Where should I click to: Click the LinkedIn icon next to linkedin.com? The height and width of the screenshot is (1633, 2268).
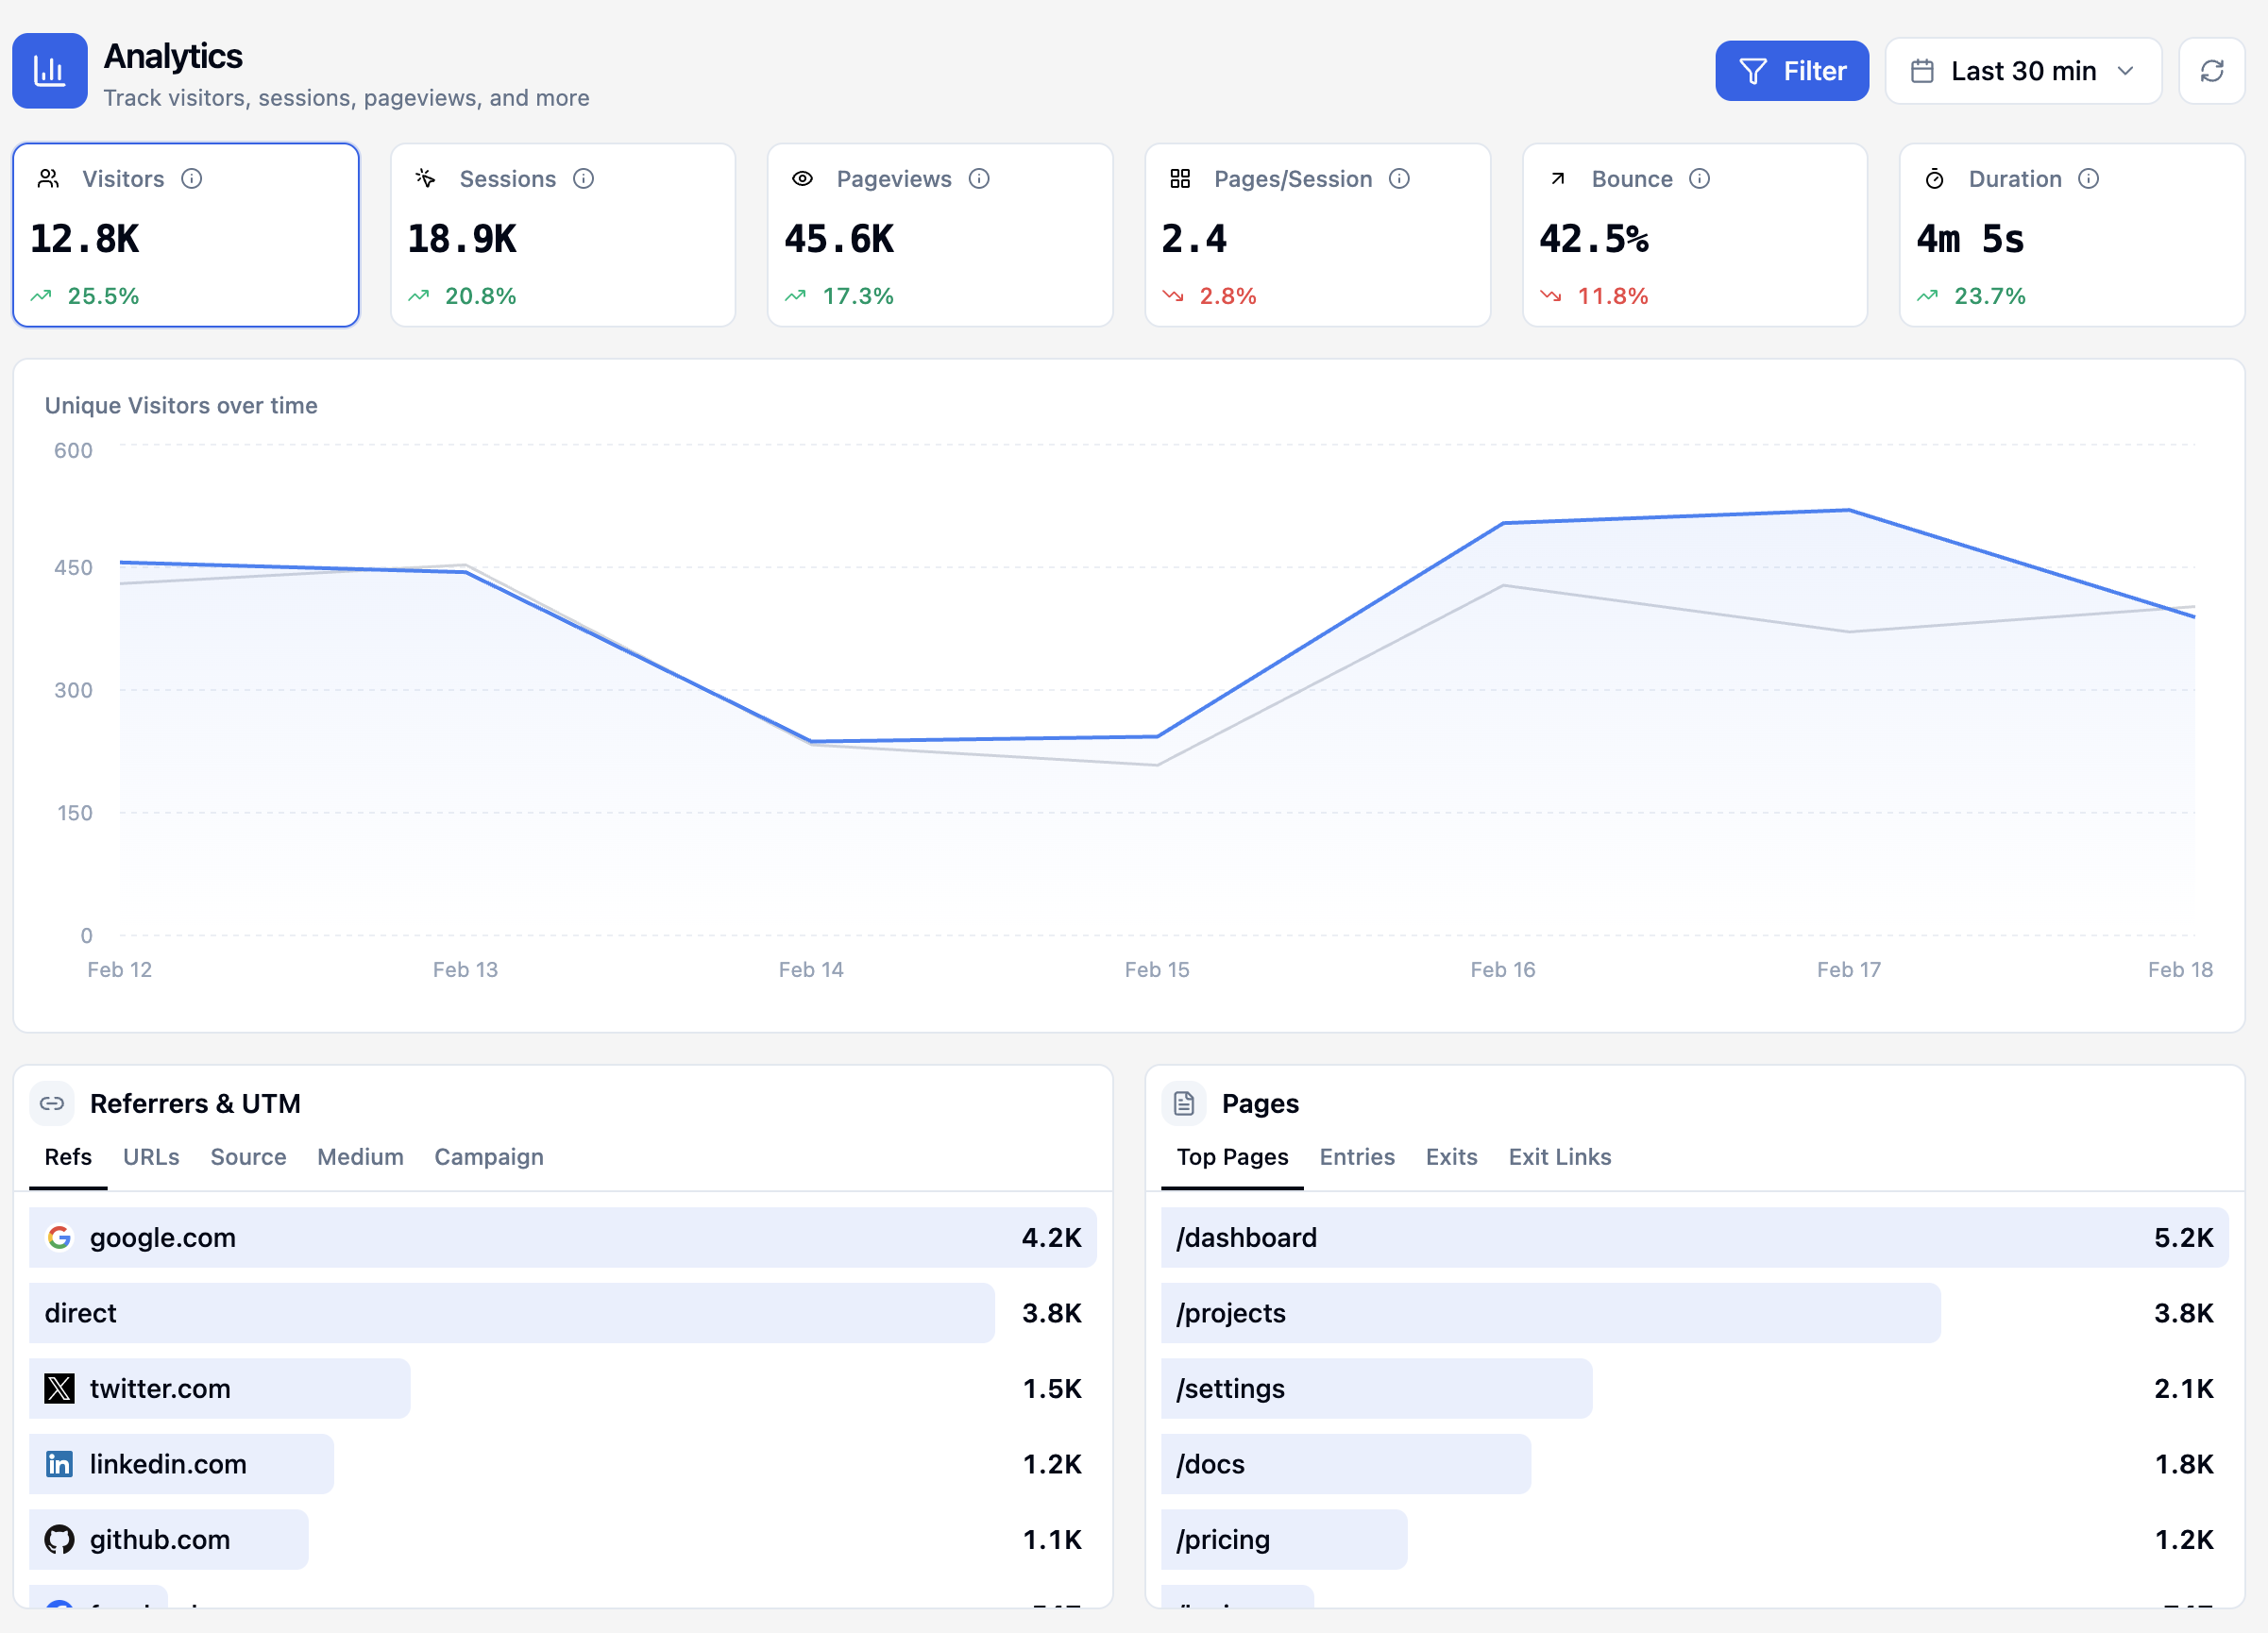(x=60, y=1464)
